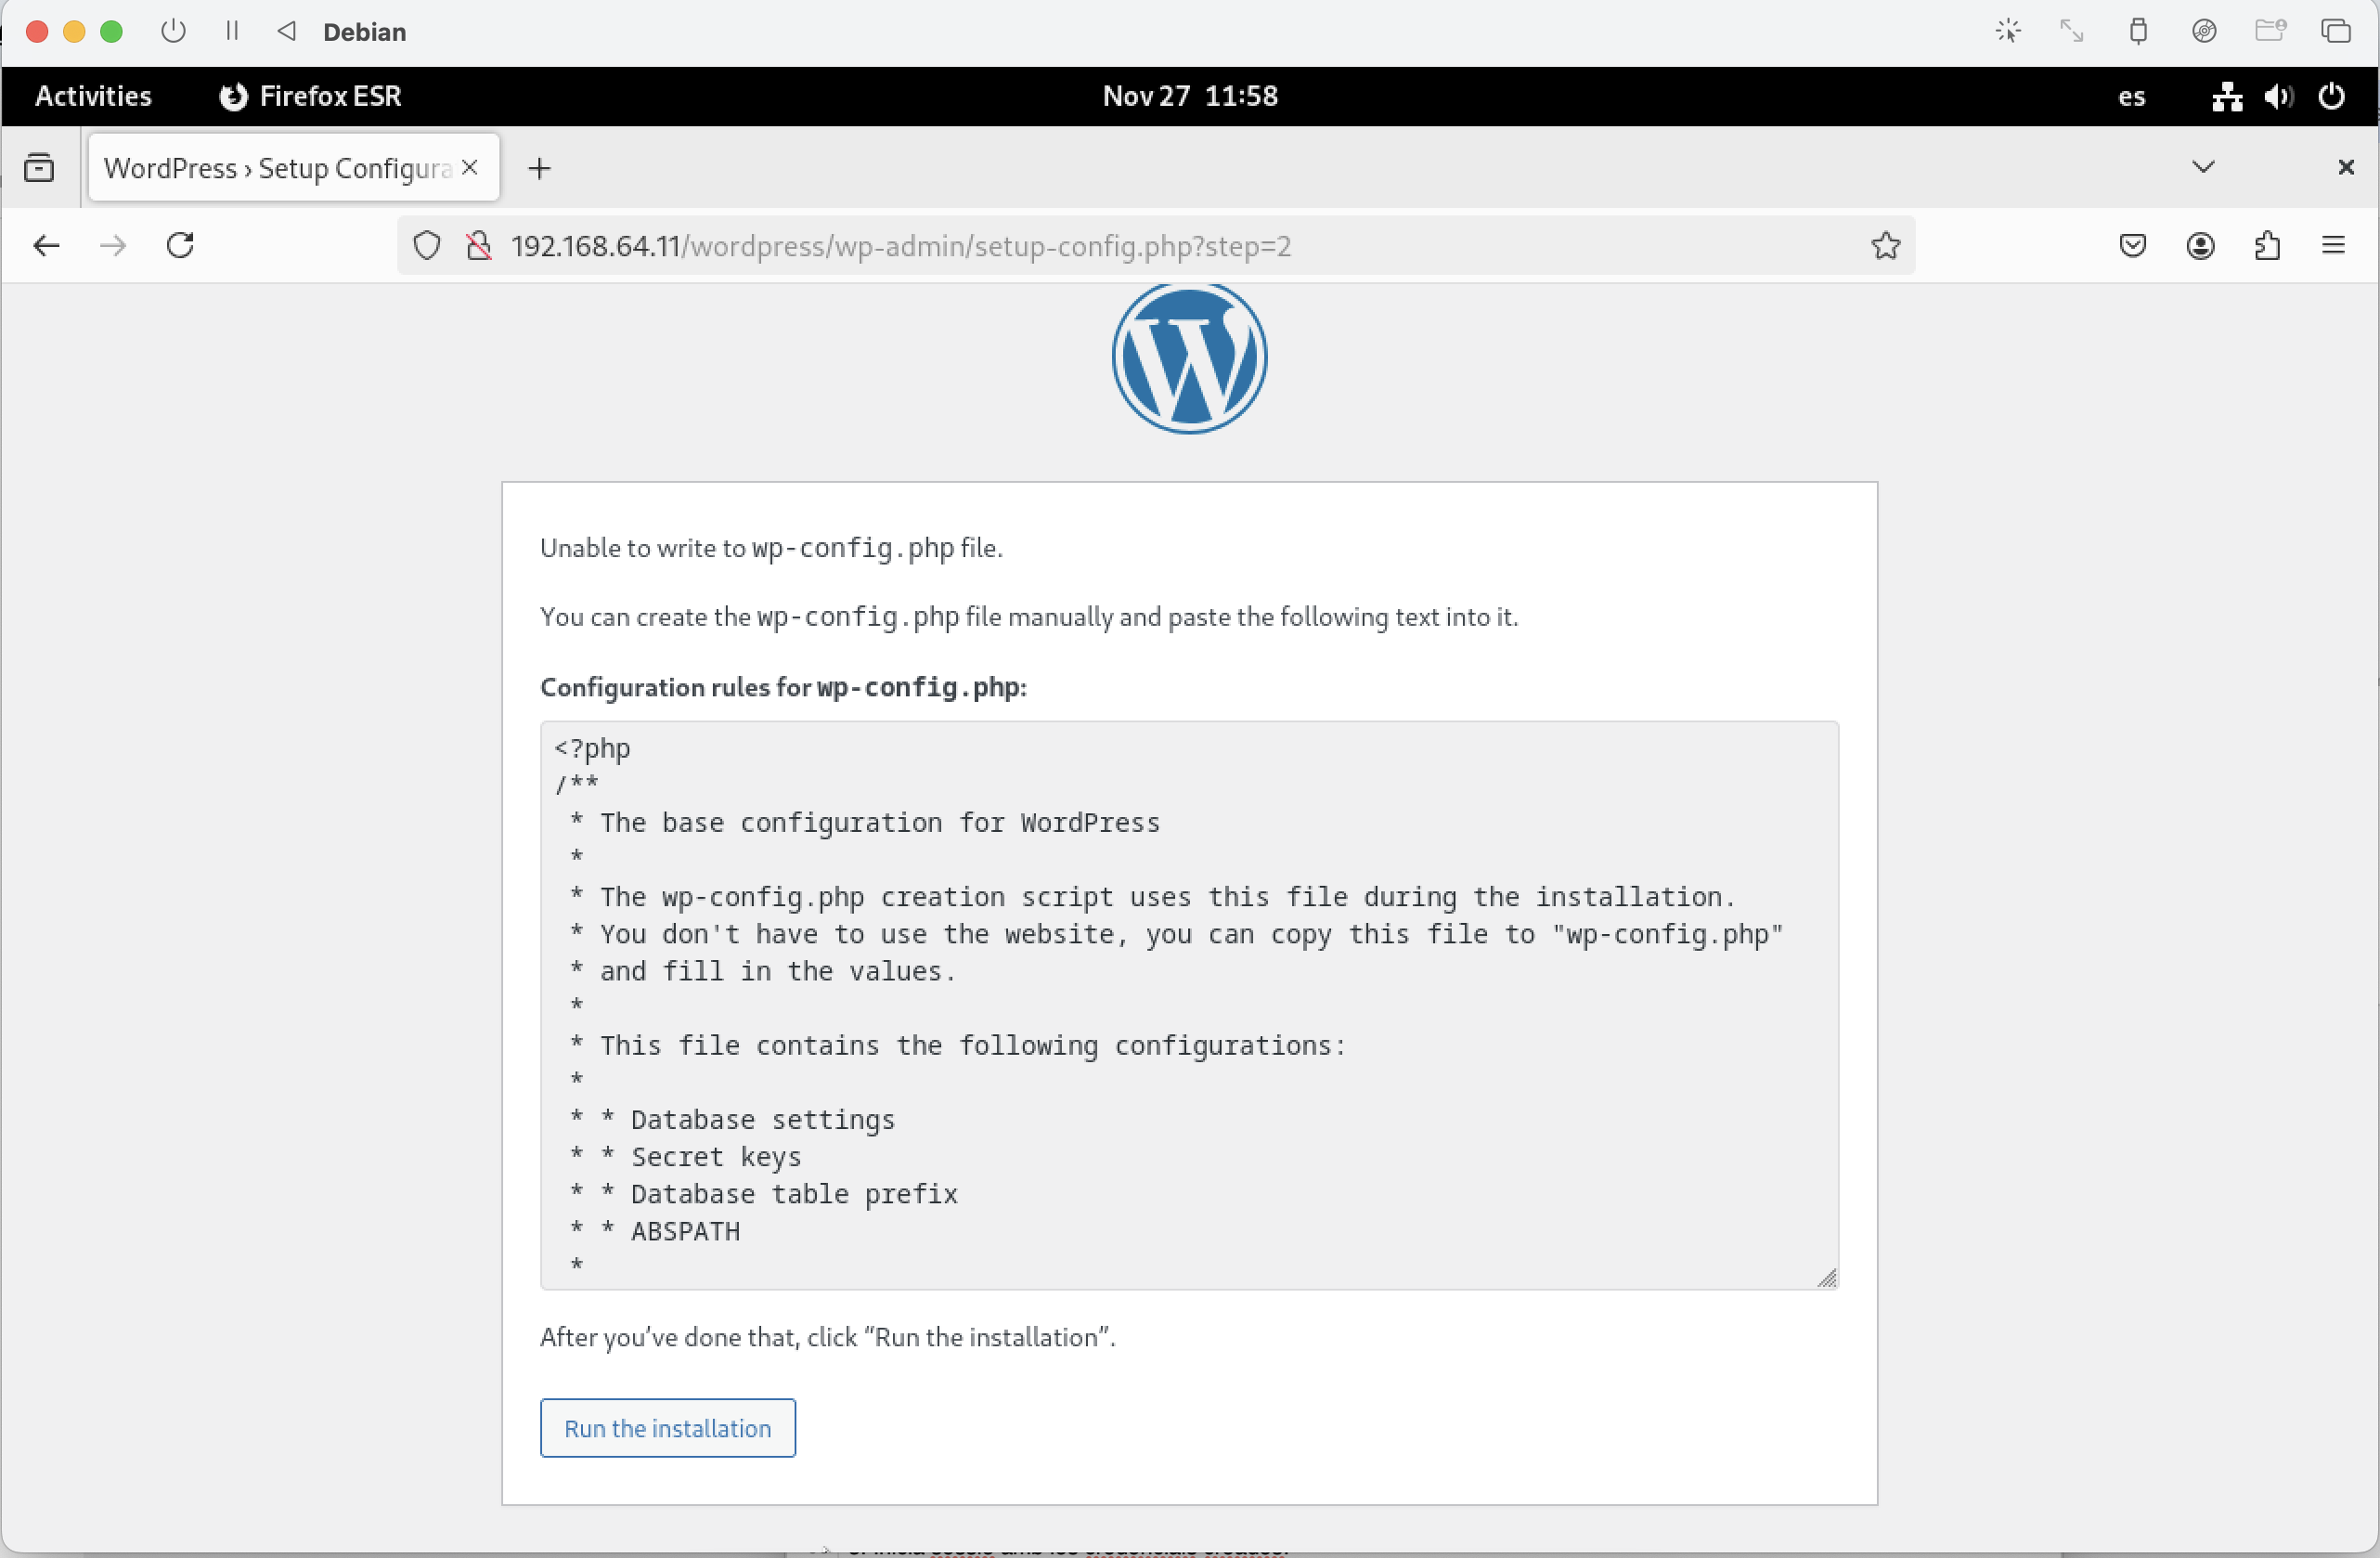Bookmark this page with the star icon
Screen dimensions: 2380x1558
tap(1885, 246)
